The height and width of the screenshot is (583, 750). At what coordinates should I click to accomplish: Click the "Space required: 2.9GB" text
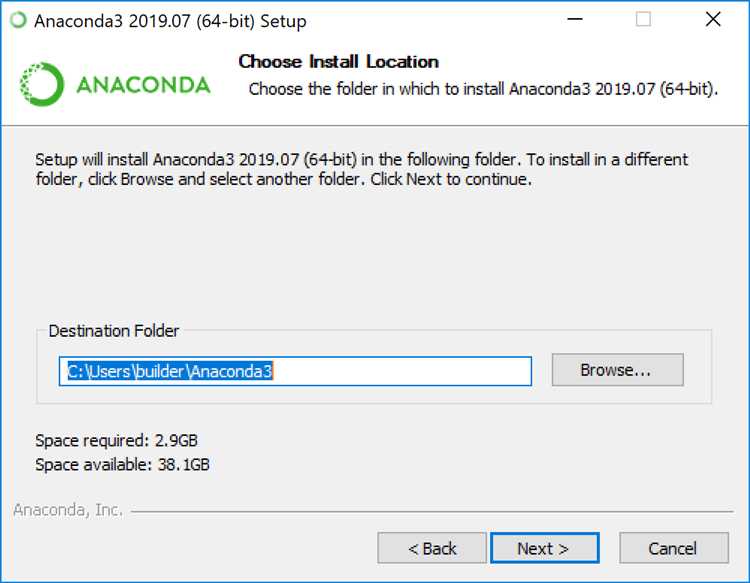pyautogui.click(x=123, y=441)
